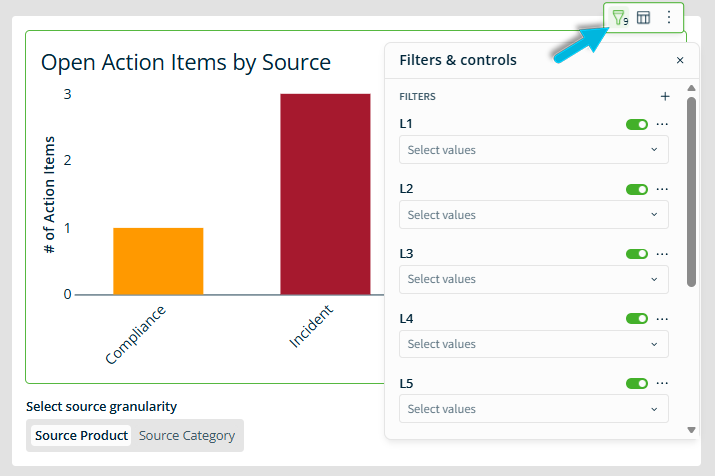Open more options for L1 filter
The width and height of the screenshot is (715, 476).
(662, 124)
